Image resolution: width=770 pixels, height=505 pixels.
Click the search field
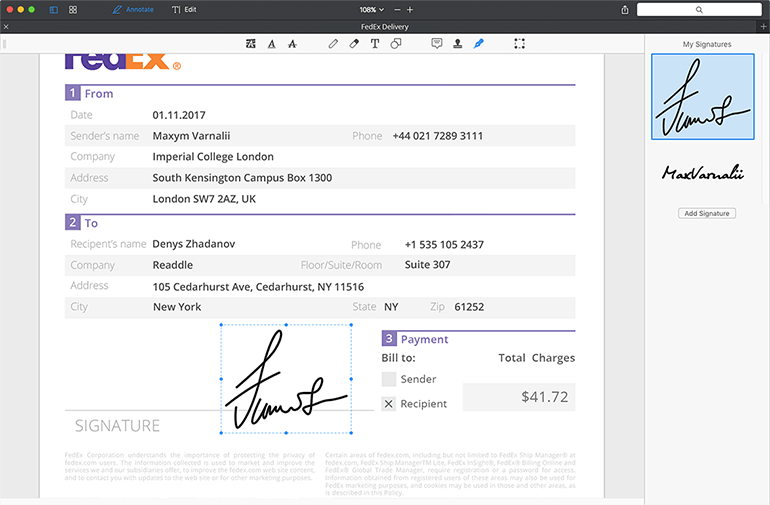699,10
